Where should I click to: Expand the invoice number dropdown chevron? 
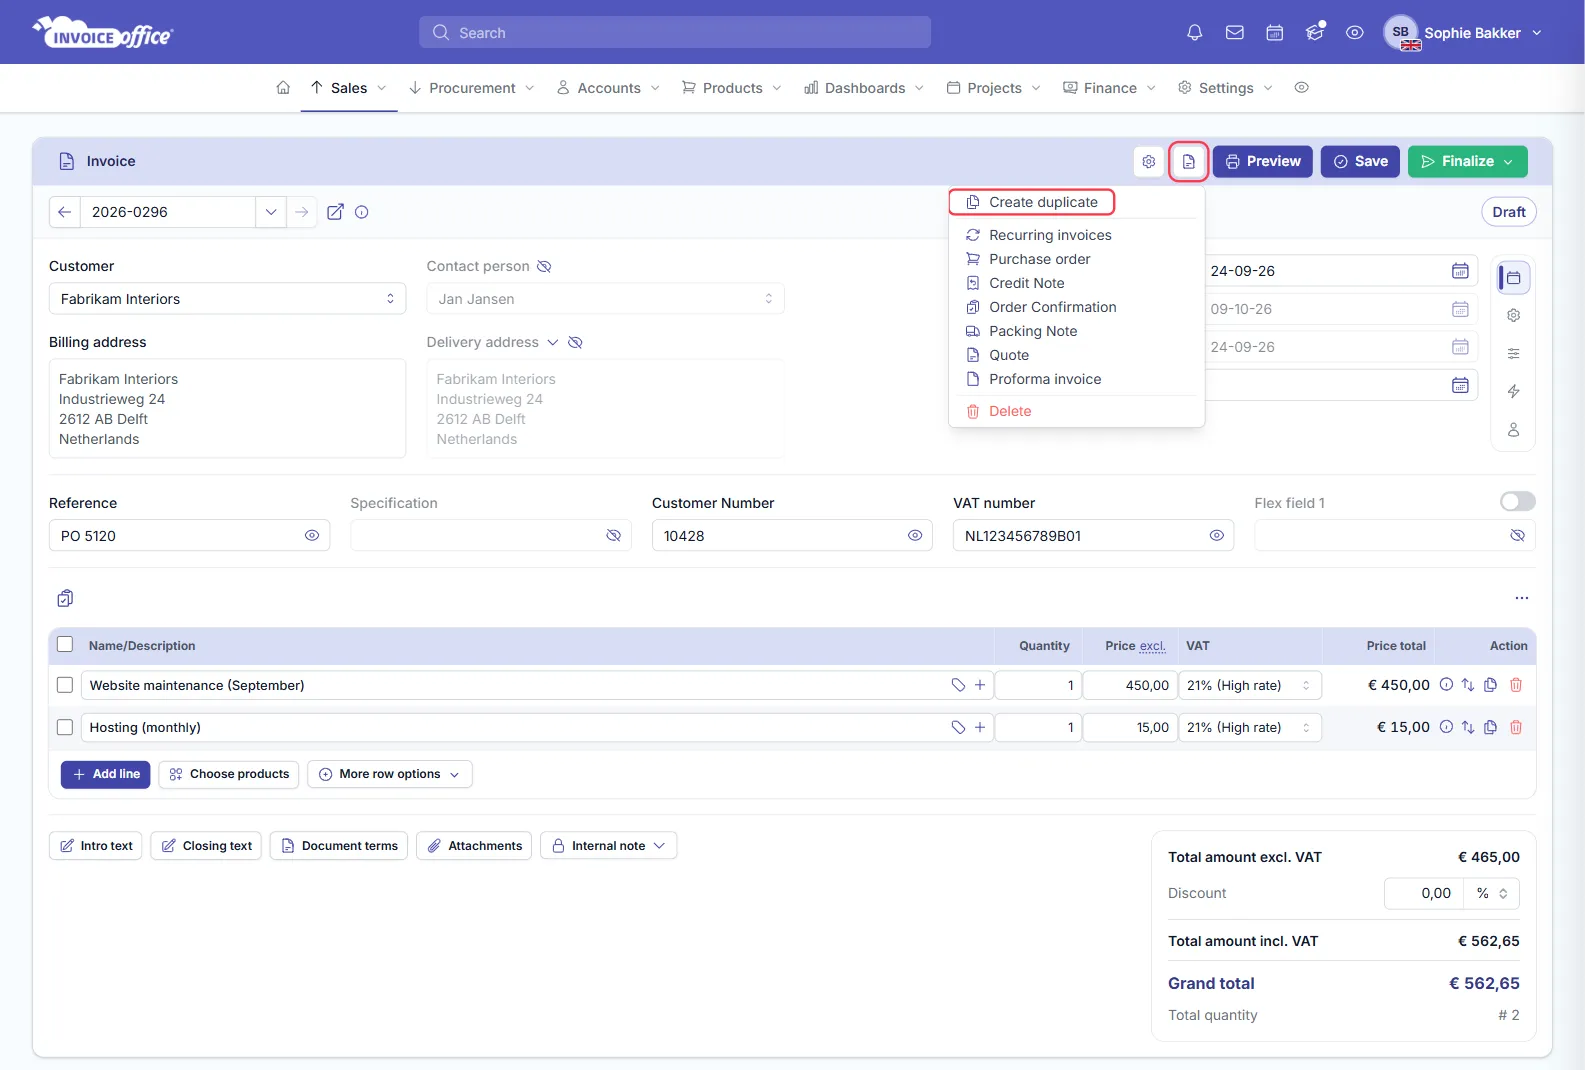pos(271,212)
